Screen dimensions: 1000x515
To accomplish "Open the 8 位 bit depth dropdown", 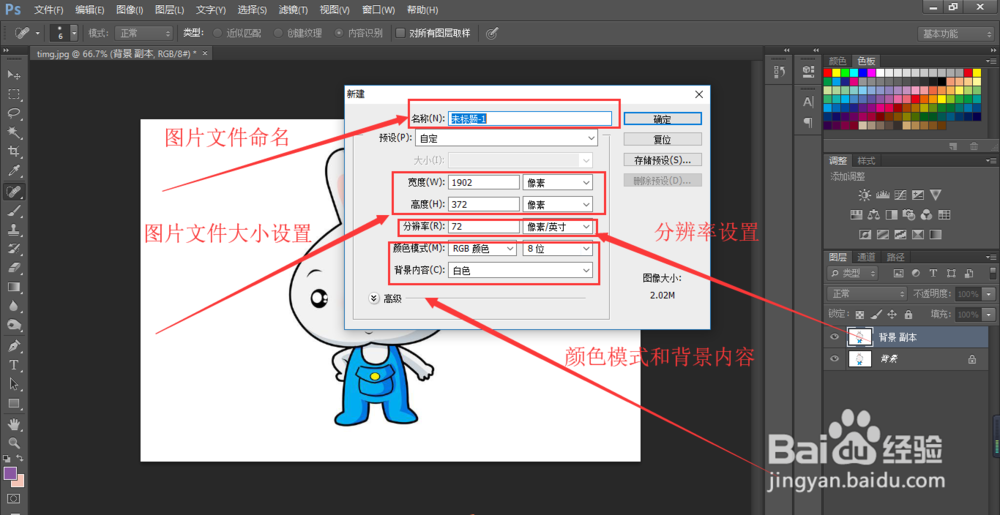I will 557,249.
